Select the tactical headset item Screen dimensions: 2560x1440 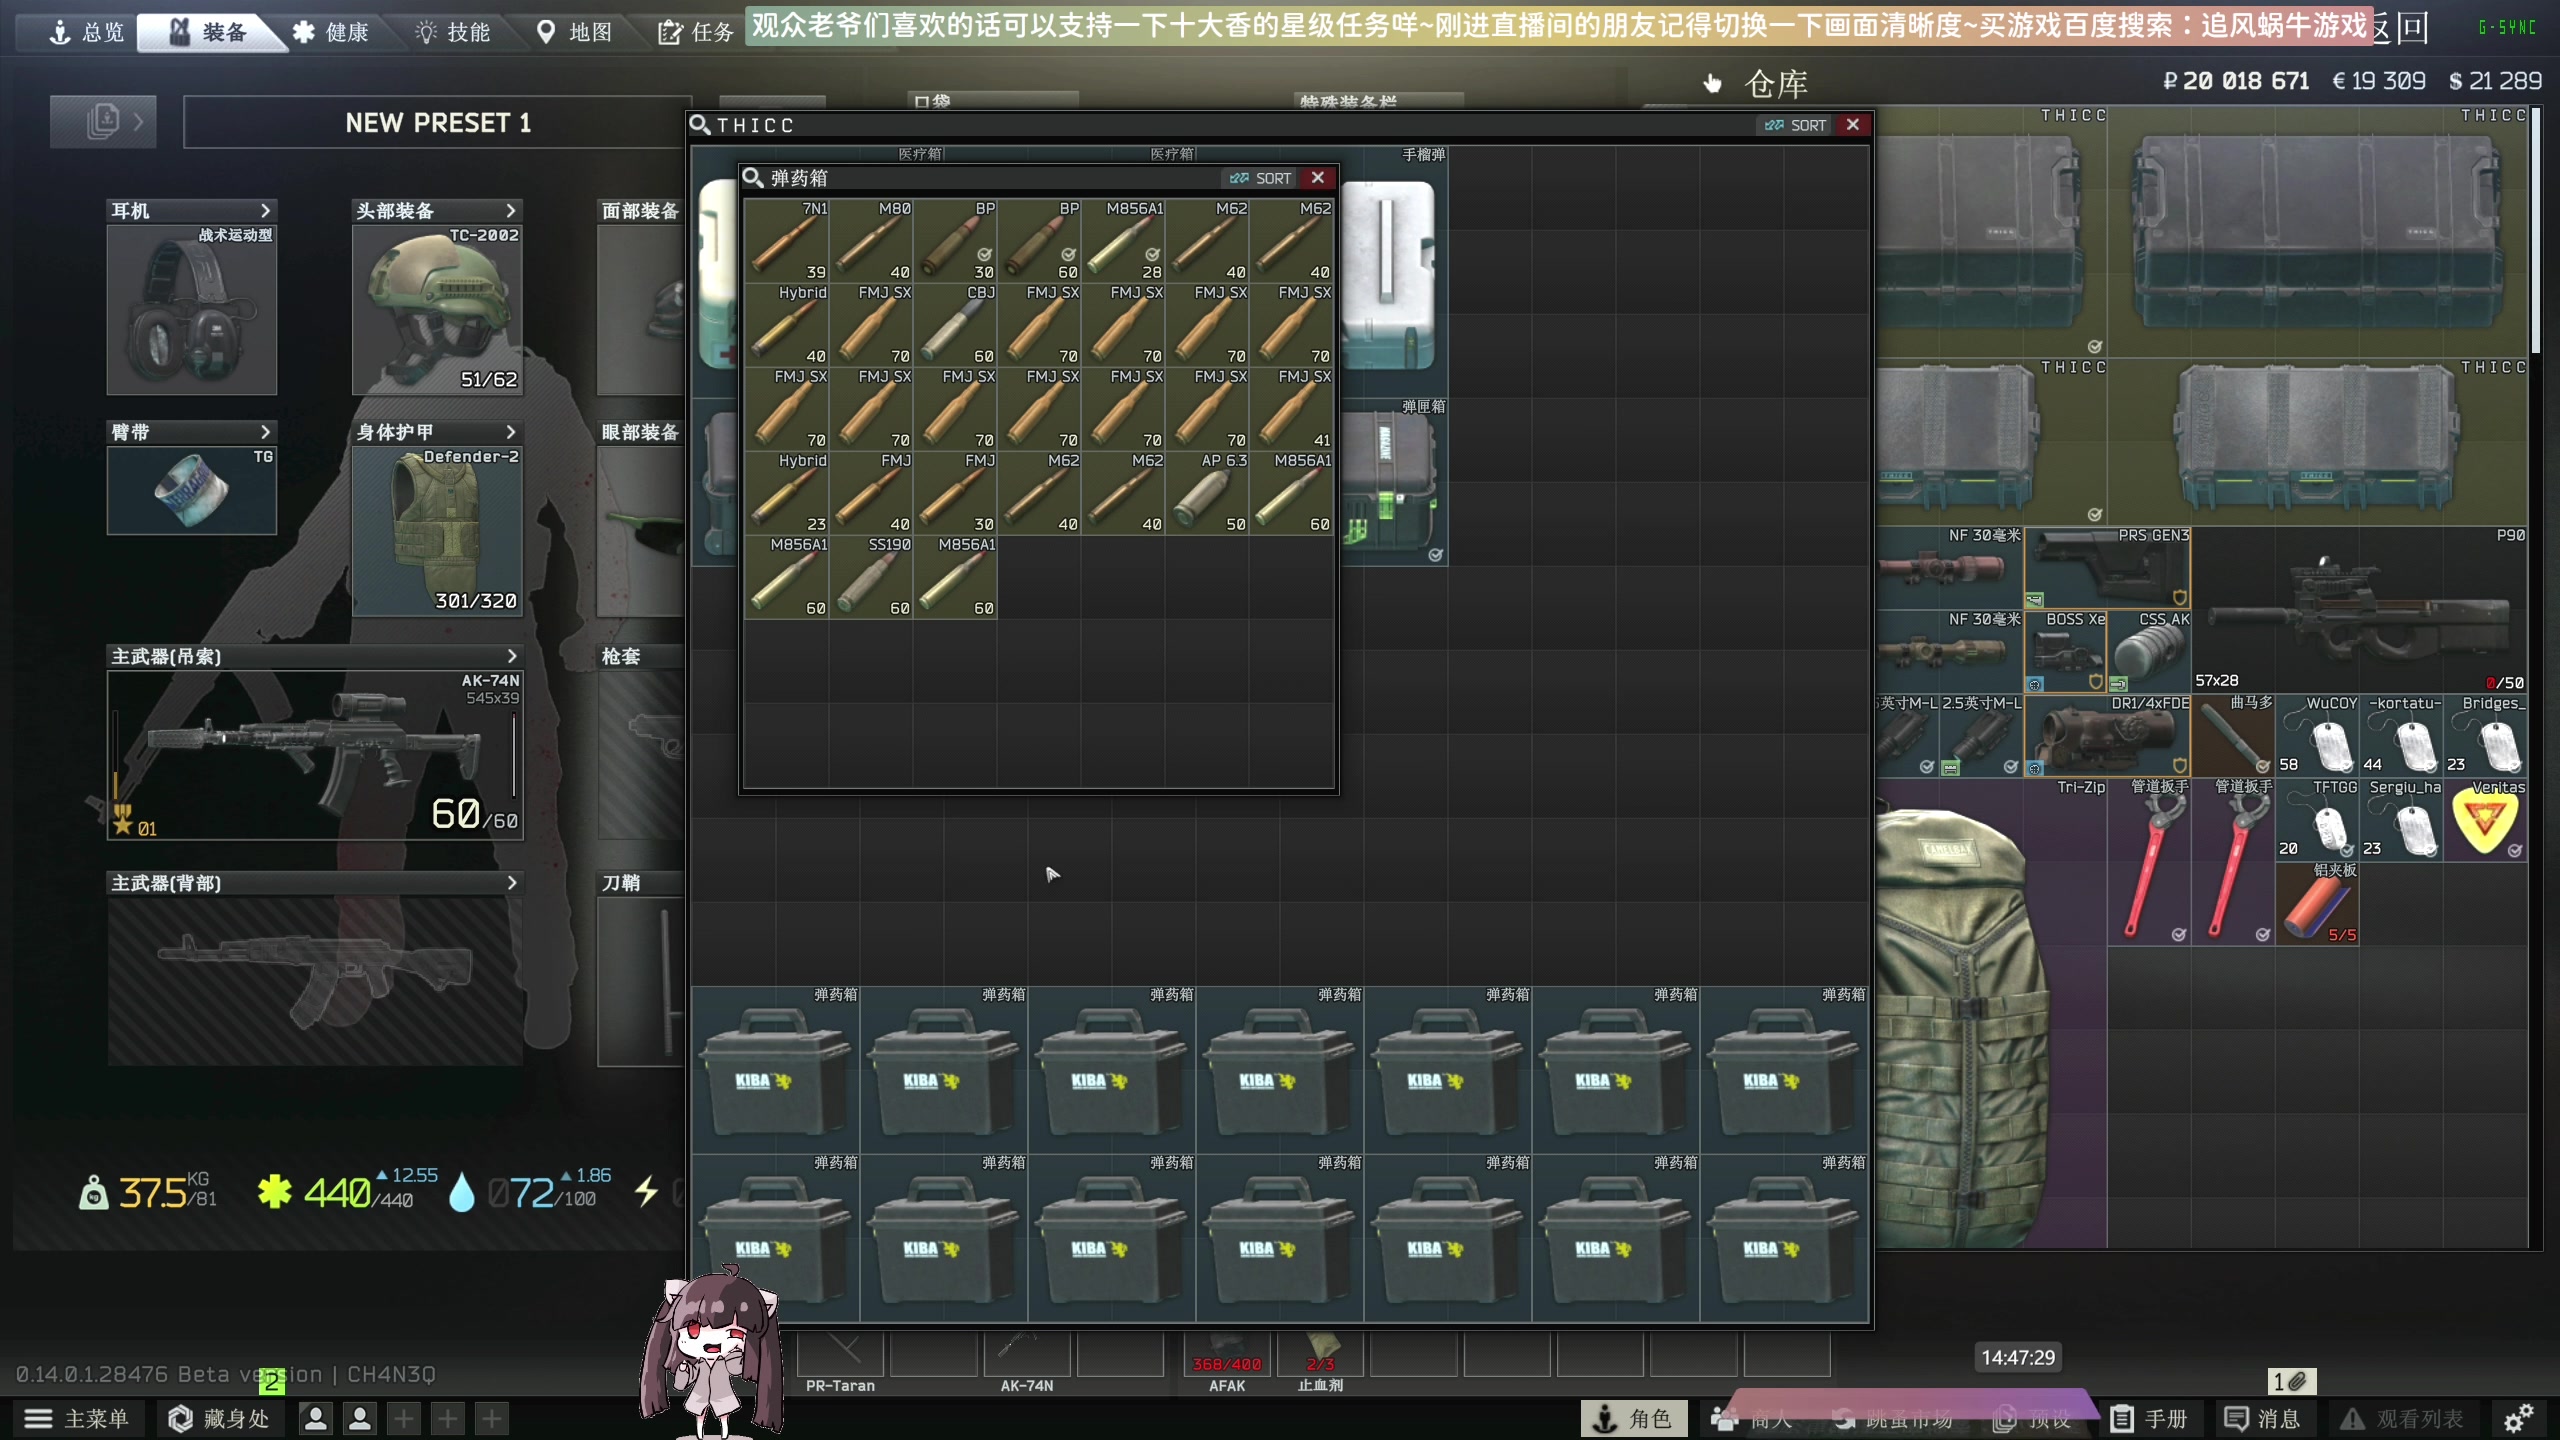point(192,309)
